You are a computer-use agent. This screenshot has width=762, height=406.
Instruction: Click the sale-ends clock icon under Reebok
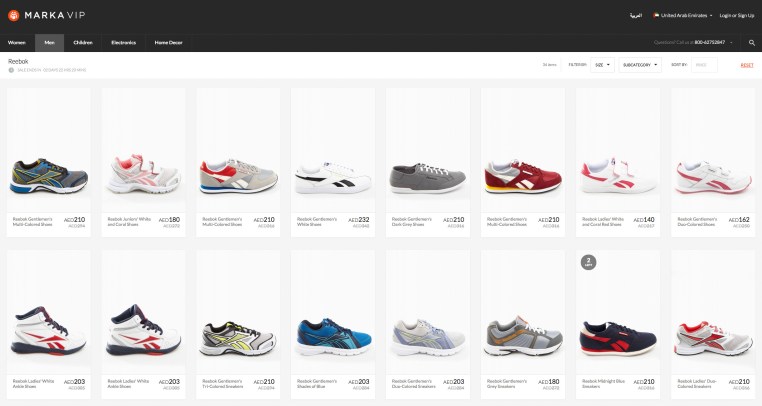(11, 70)
